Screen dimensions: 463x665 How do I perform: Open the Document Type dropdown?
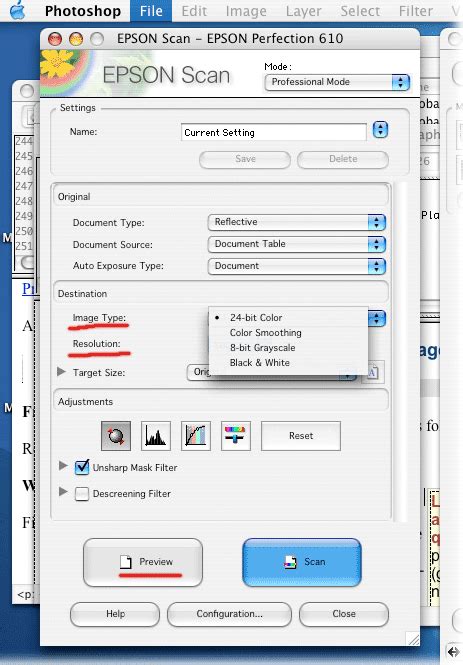296,222
